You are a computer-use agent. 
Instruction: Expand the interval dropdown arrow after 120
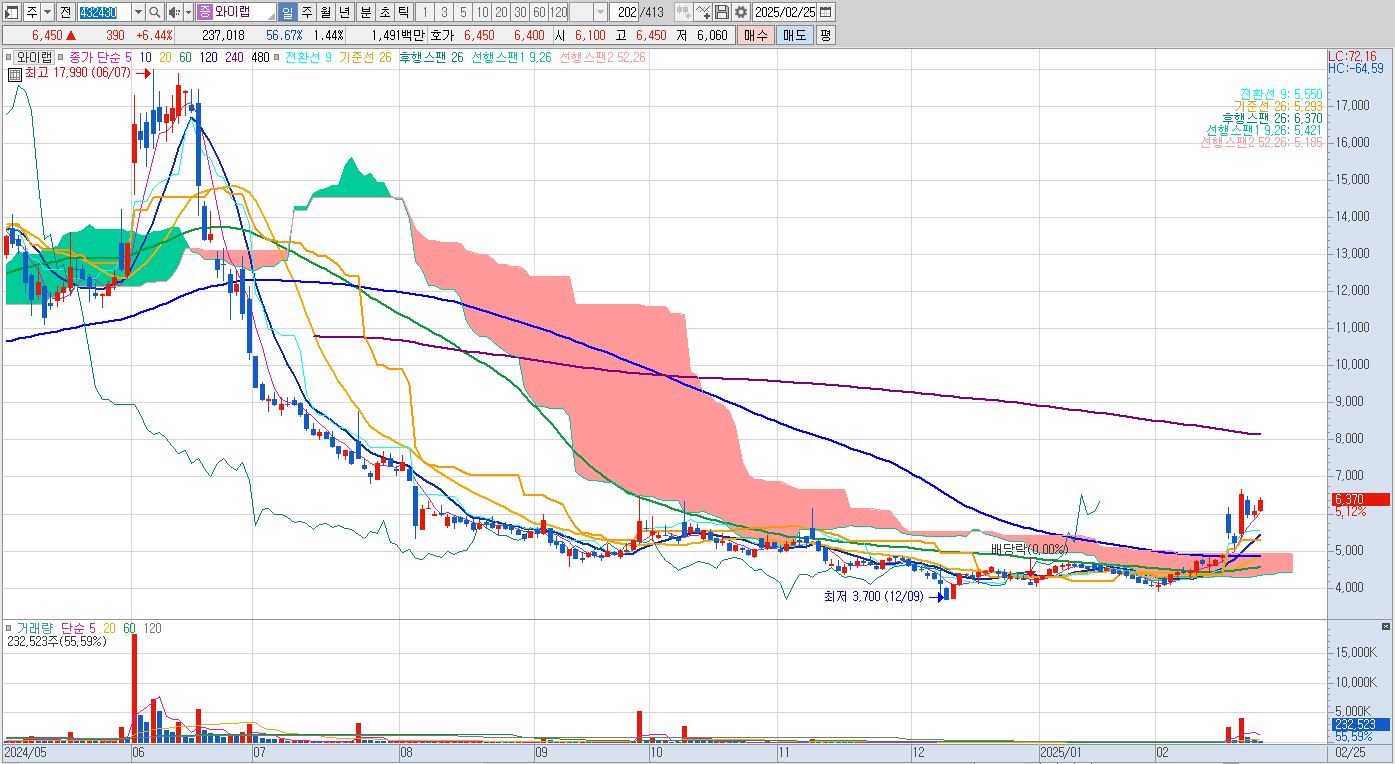[600, 12]
